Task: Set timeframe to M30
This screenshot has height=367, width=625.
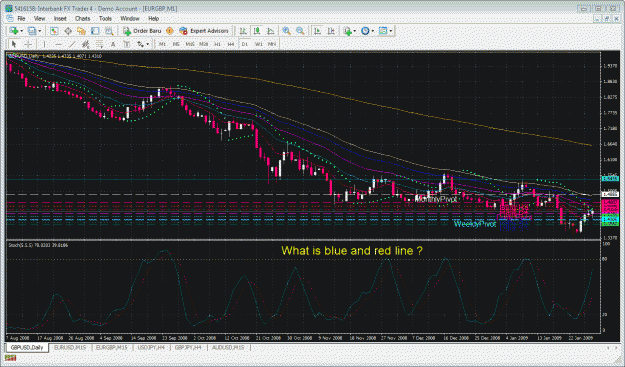Action: [x=204, y=44]
